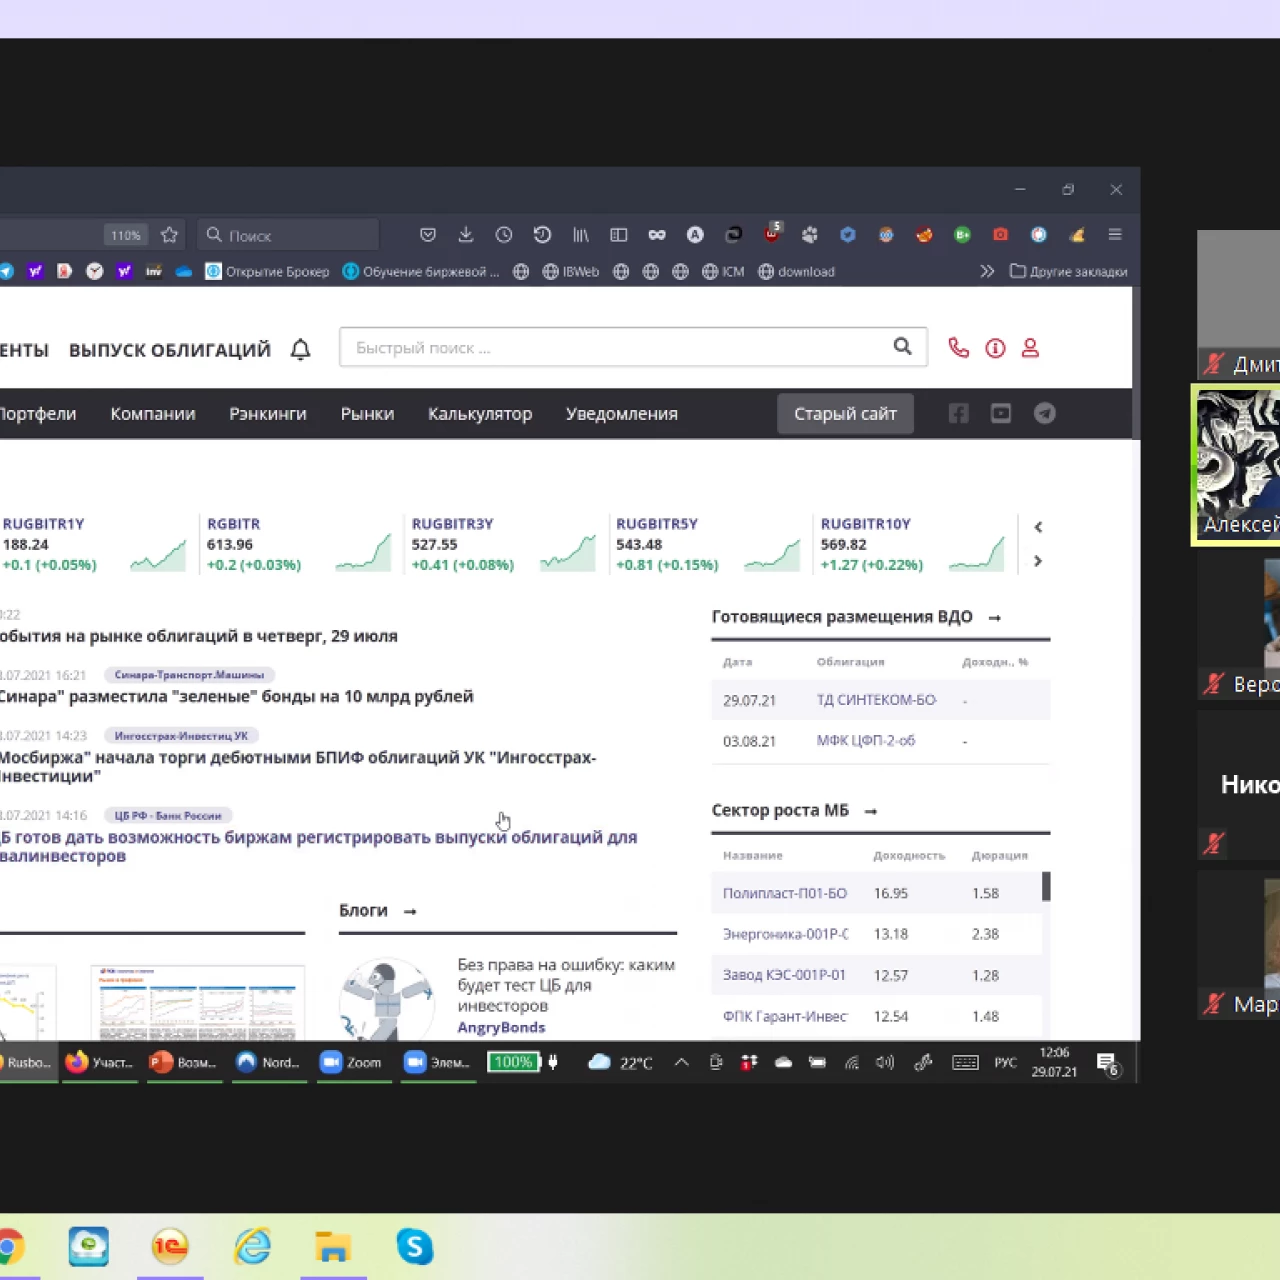
Task: Open the AngryBonds blog author link
Action: point(501,1027)
